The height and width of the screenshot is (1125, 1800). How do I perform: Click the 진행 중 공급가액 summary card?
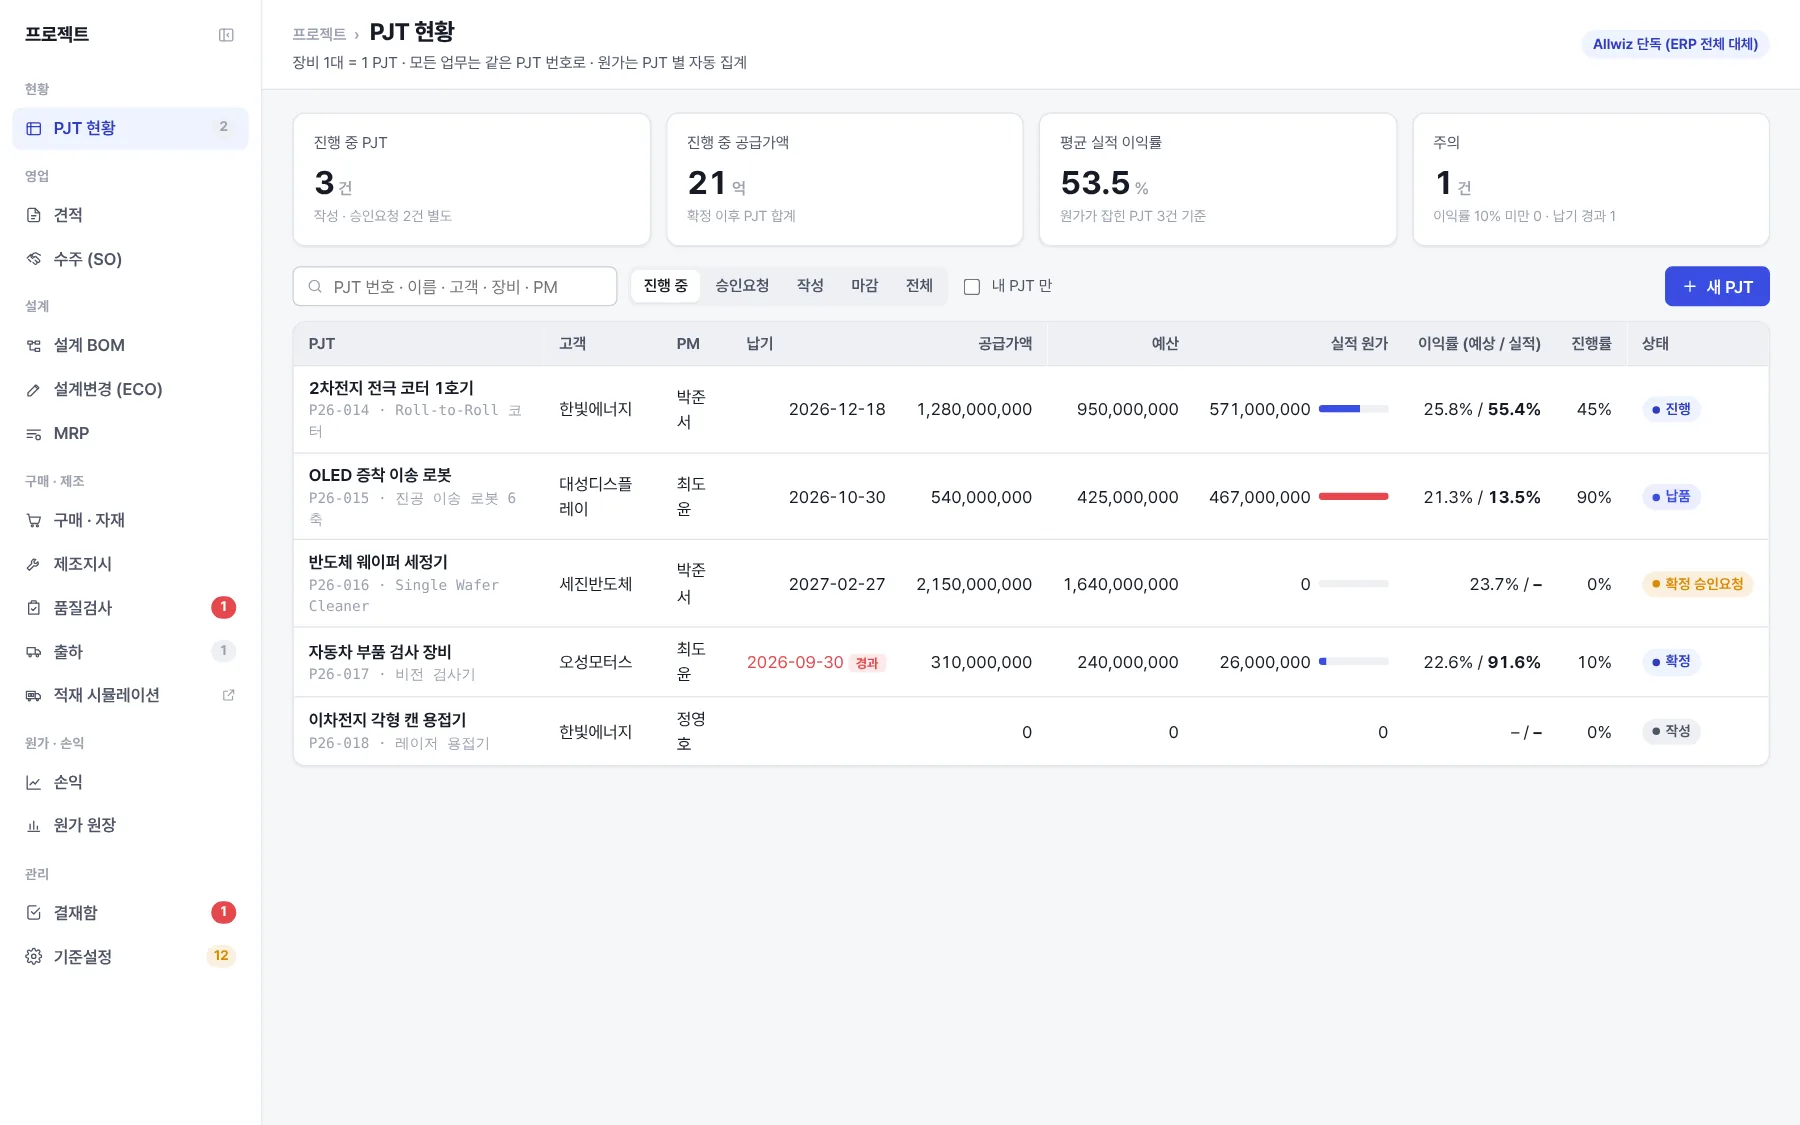pyautogui.click(x=844, y=179)
